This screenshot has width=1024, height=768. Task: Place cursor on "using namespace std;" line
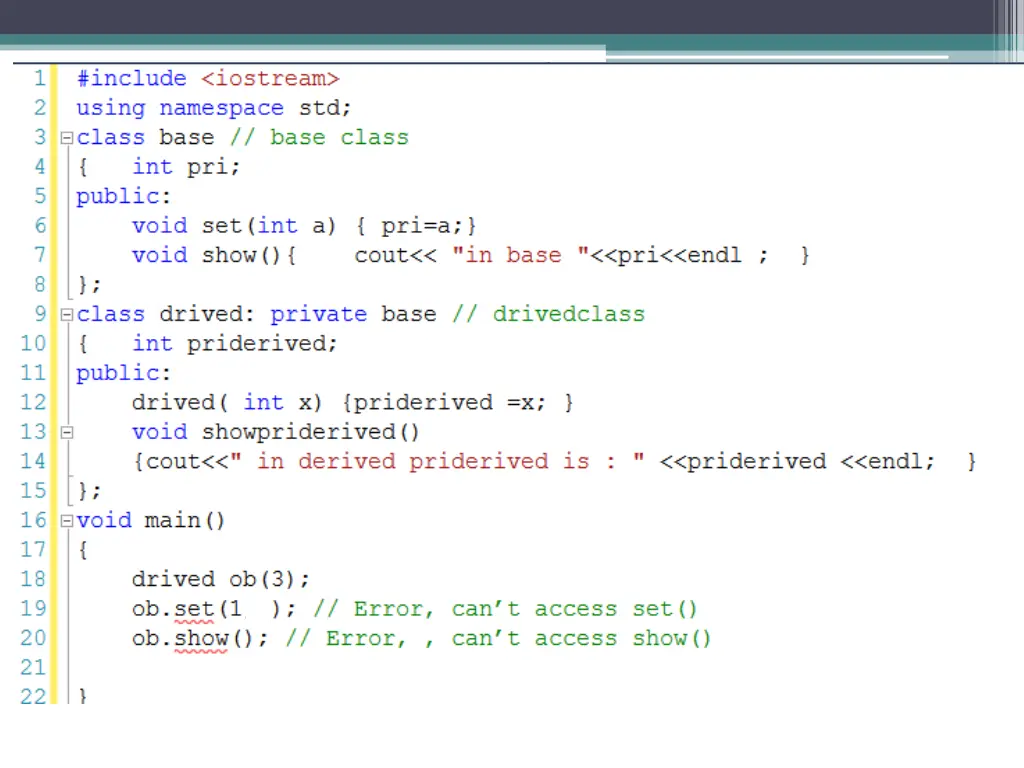[213, 108]
